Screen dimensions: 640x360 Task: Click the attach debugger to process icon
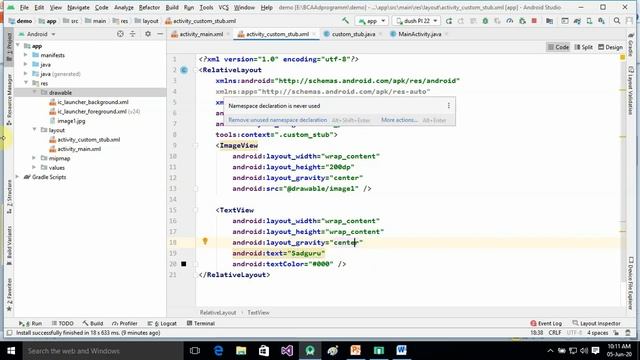click(x=522, y=21)
